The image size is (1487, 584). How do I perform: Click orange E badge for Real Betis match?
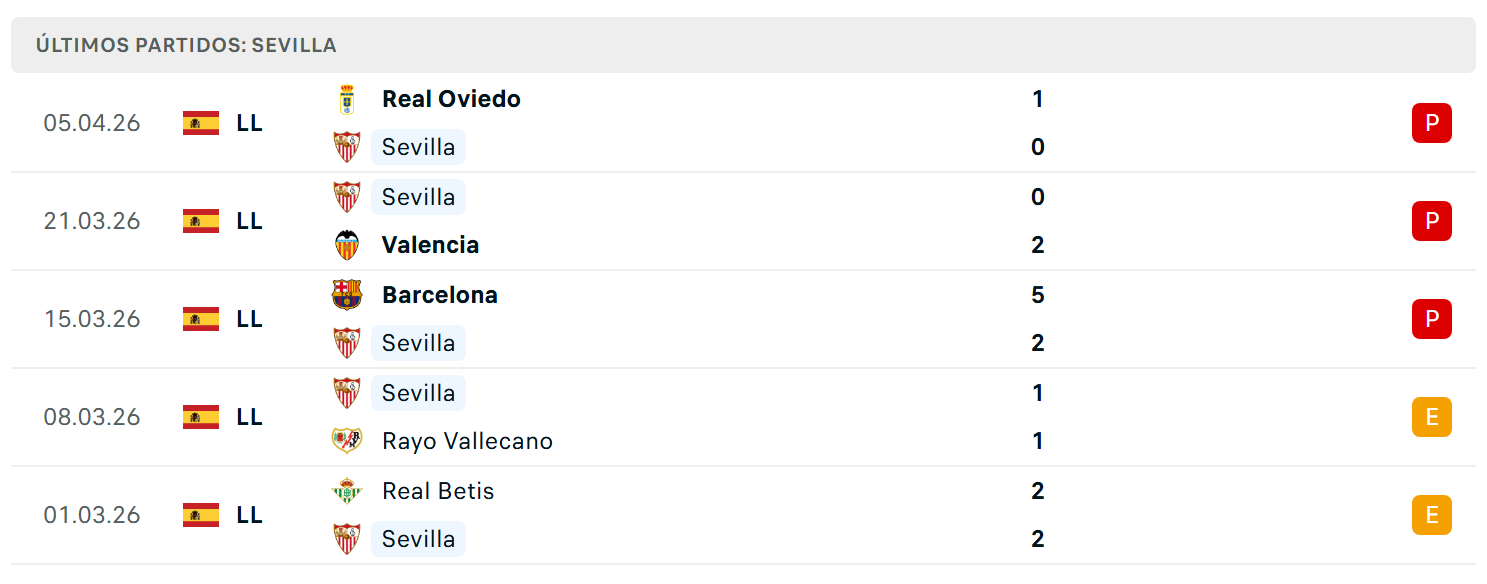pos(1431,515)
